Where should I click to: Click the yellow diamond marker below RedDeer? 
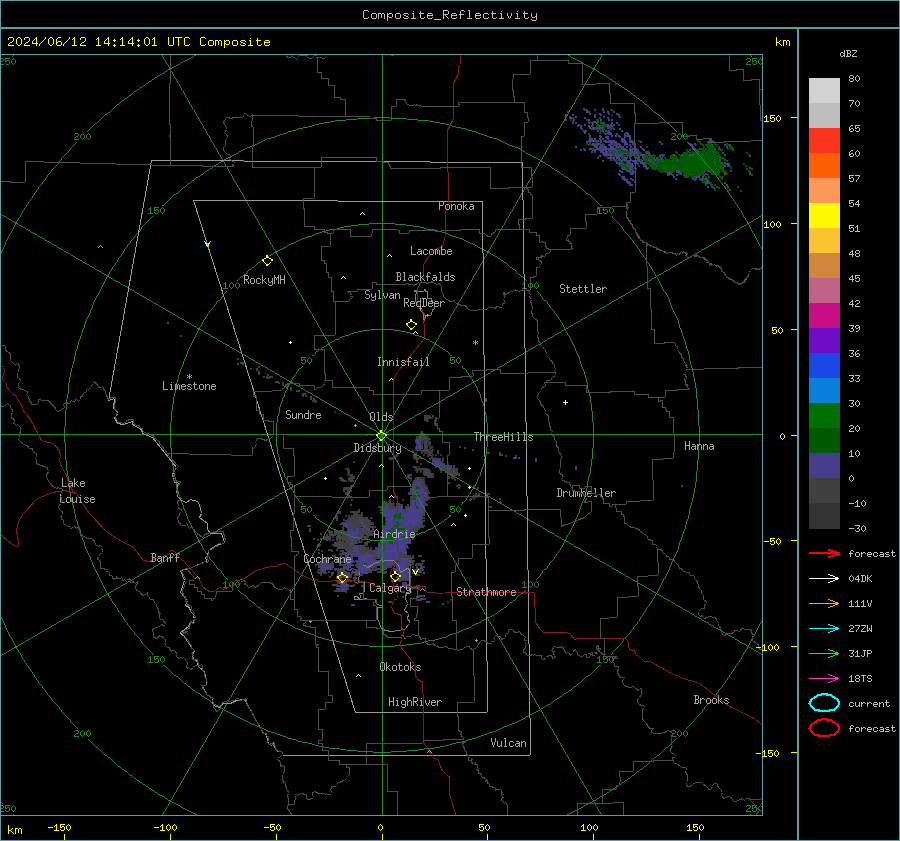[411, 325]
